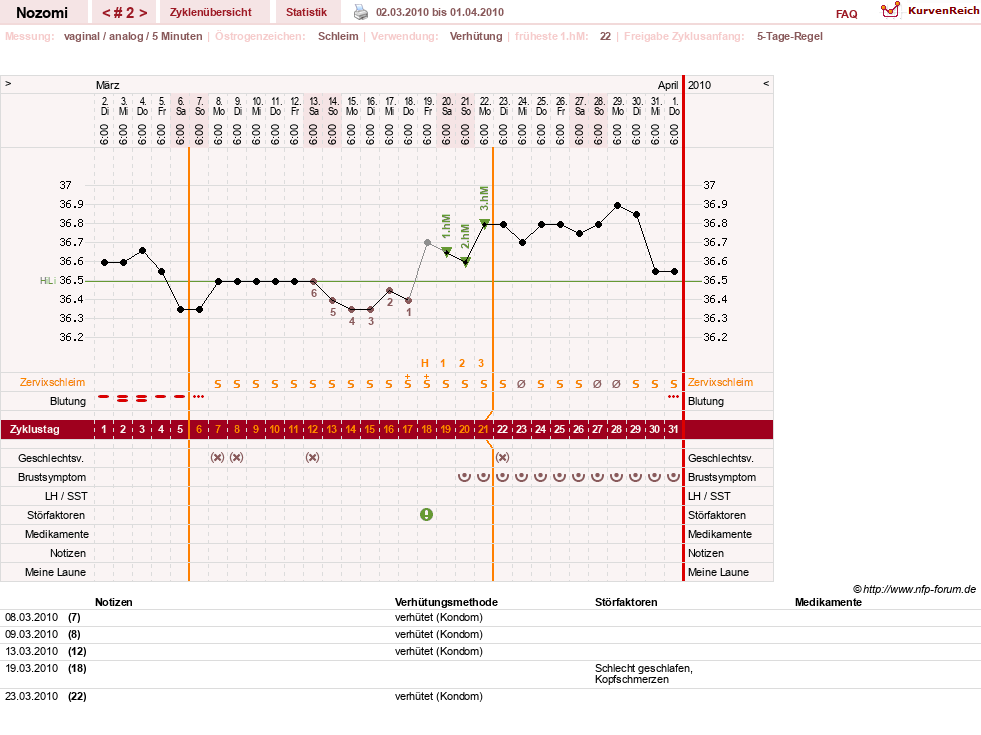Image resolution: width=981 pixels, height=735 pixels.
Task: Click the left Störfaktoren row label
Action: click(x=56, y=515)
